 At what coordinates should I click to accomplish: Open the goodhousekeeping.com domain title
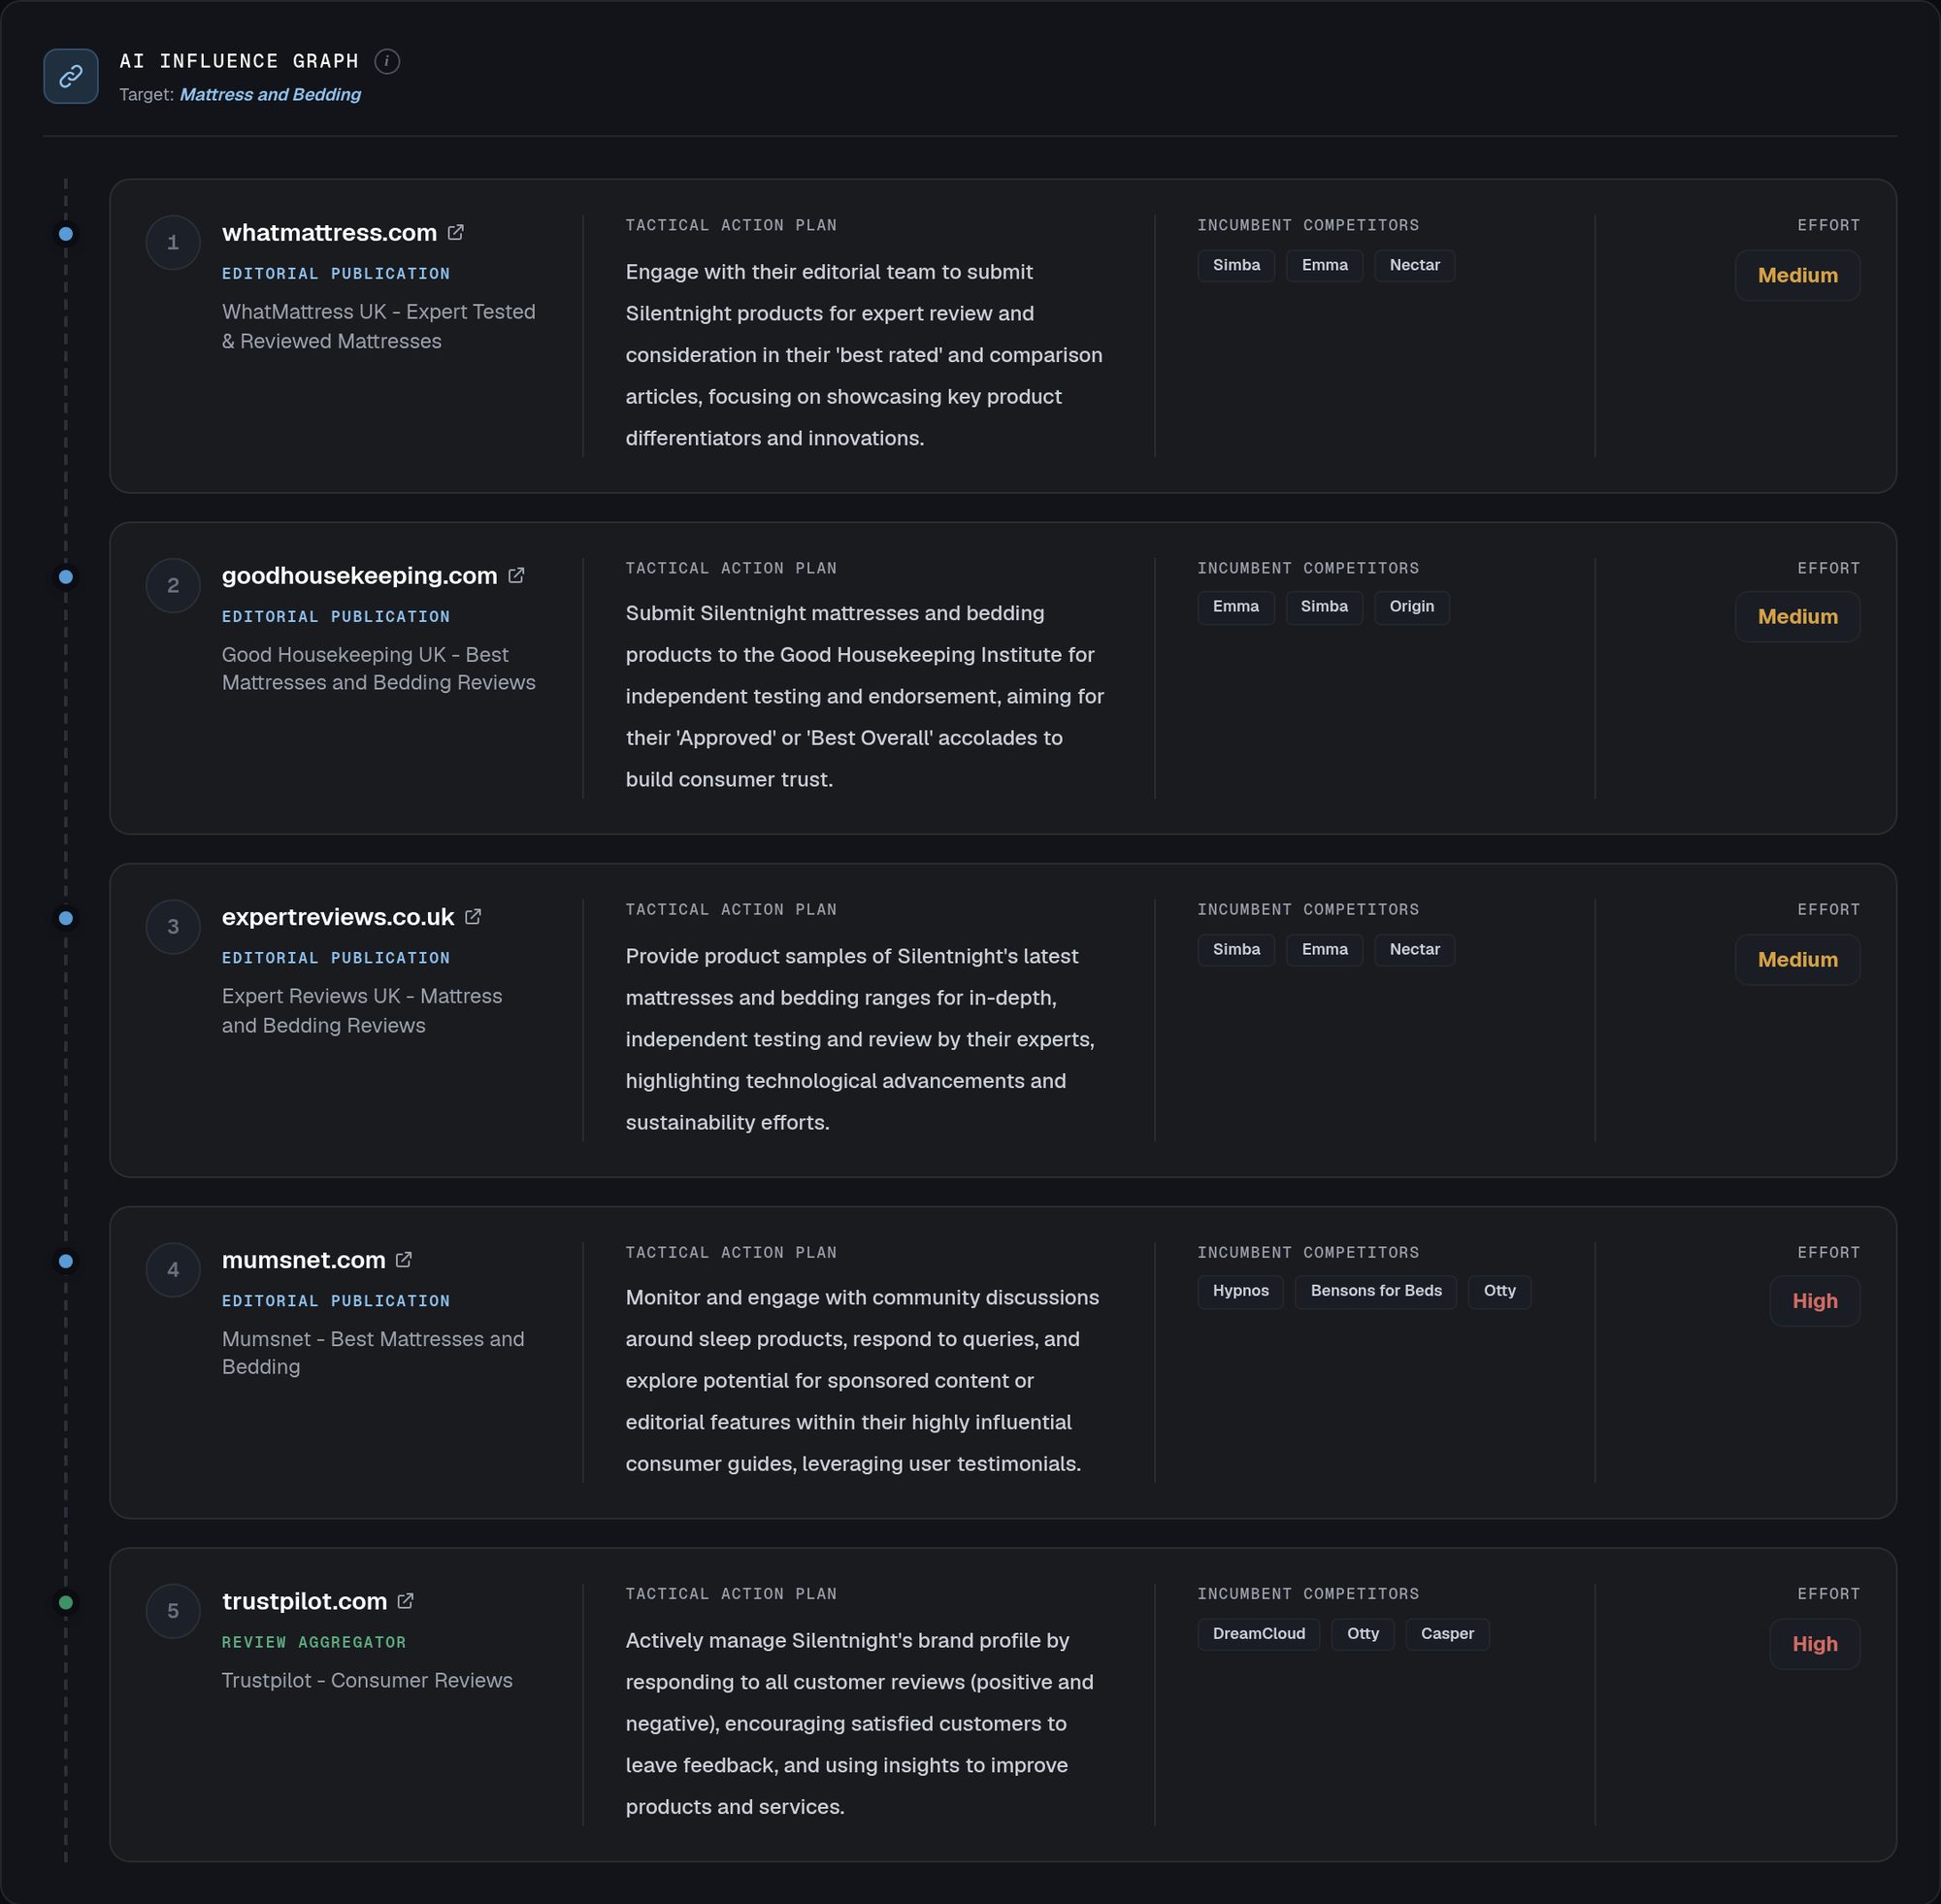(360, 576)
